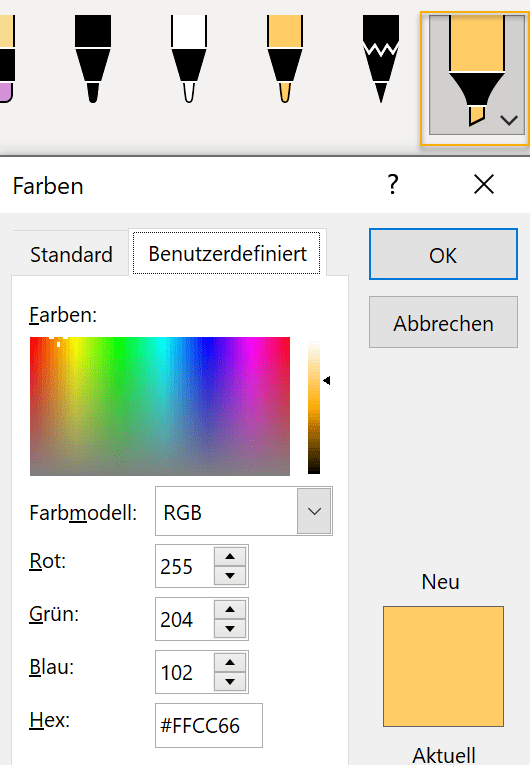Image resolution: width=530 pixels, height=765 pixels.
Task: Click the Farben label above spectrum
Action: coord(63,315)
